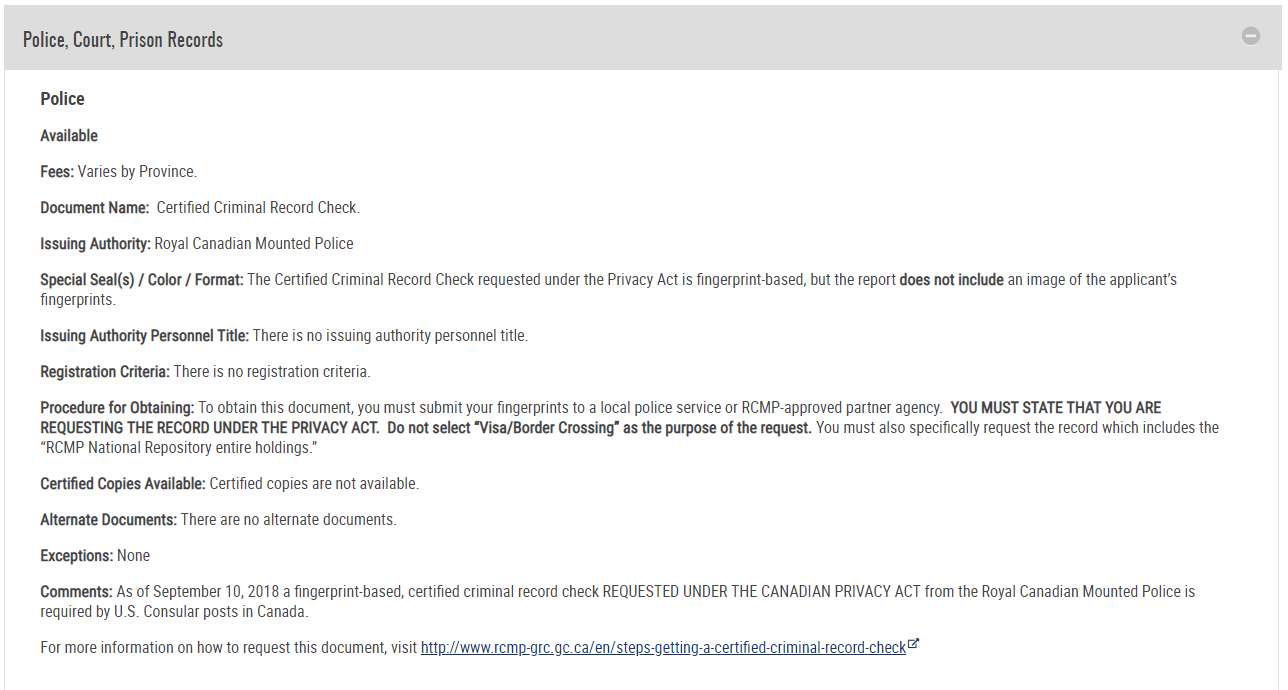Viewport: 1288px width, 690px height.
Task: Click the Alternate Documents label
Action: coord(109,520)
